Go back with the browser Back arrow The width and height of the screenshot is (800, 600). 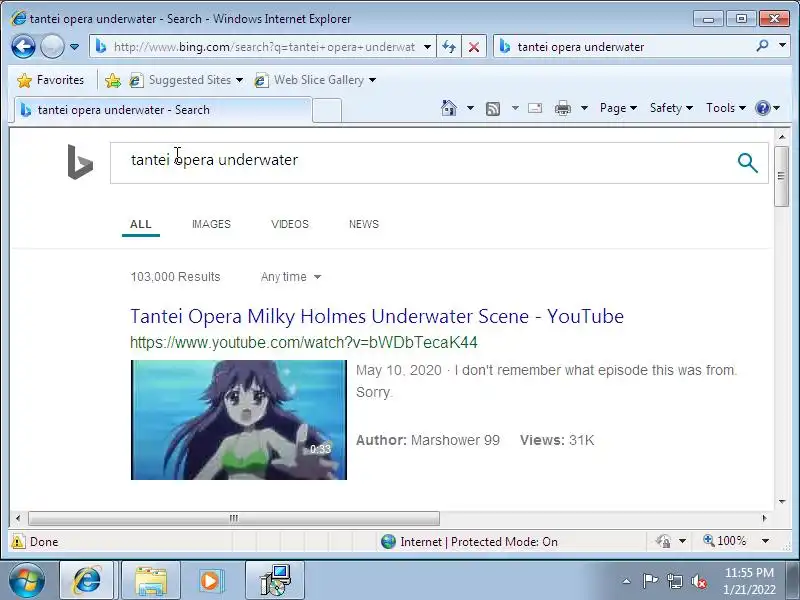pyautogui.click(x=23, y=47)
